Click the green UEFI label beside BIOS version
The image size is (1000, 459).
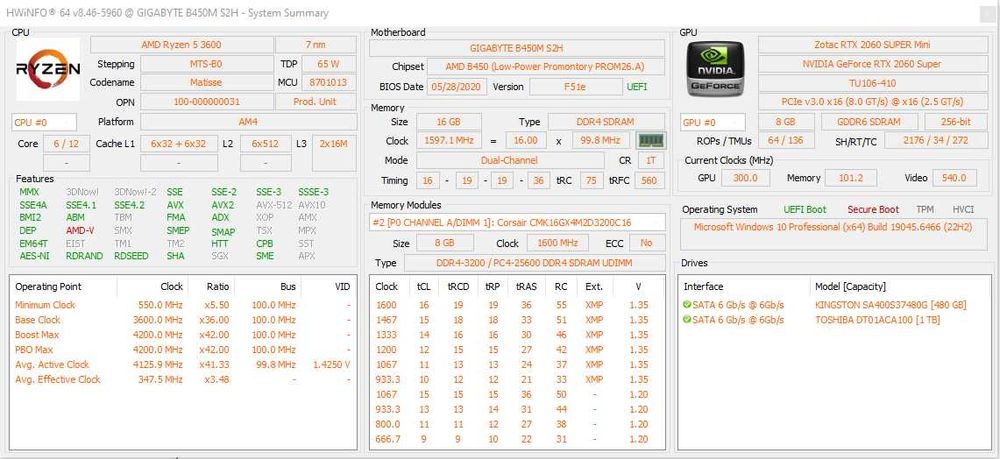coord(637,87)
